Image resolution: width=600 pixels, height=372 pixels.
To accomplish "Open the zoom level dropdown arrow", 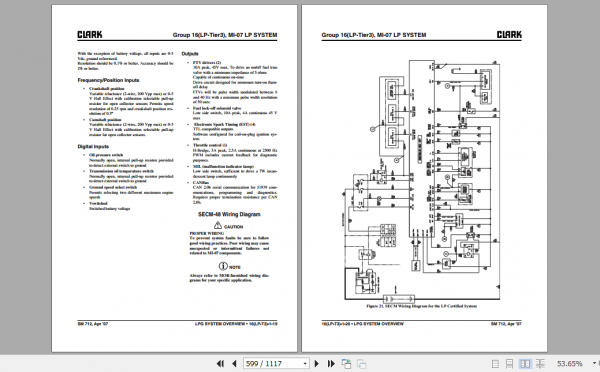I will point(594,363).
